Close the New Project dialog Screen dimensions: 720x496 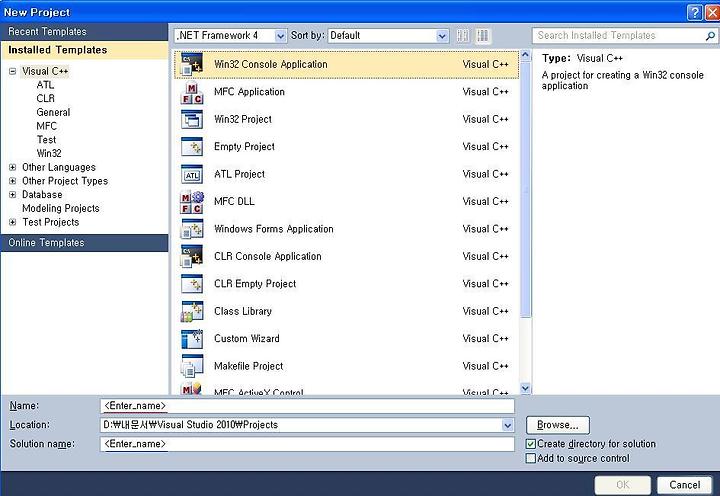pos(713,12)
